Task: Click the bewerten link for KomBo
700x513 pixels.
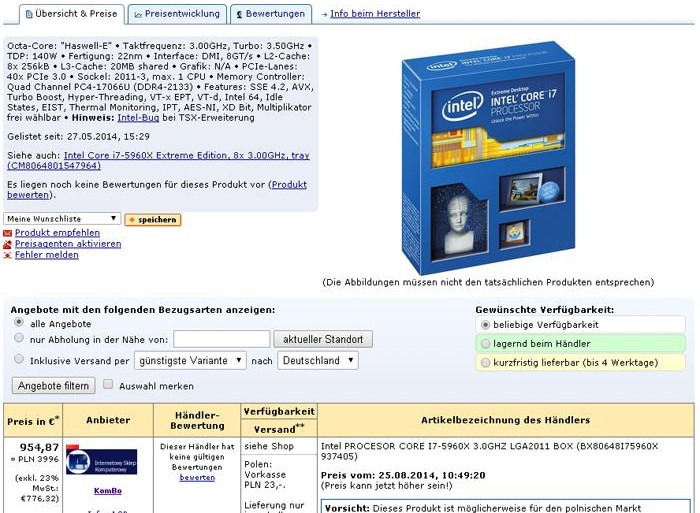Action: (197, 478)
